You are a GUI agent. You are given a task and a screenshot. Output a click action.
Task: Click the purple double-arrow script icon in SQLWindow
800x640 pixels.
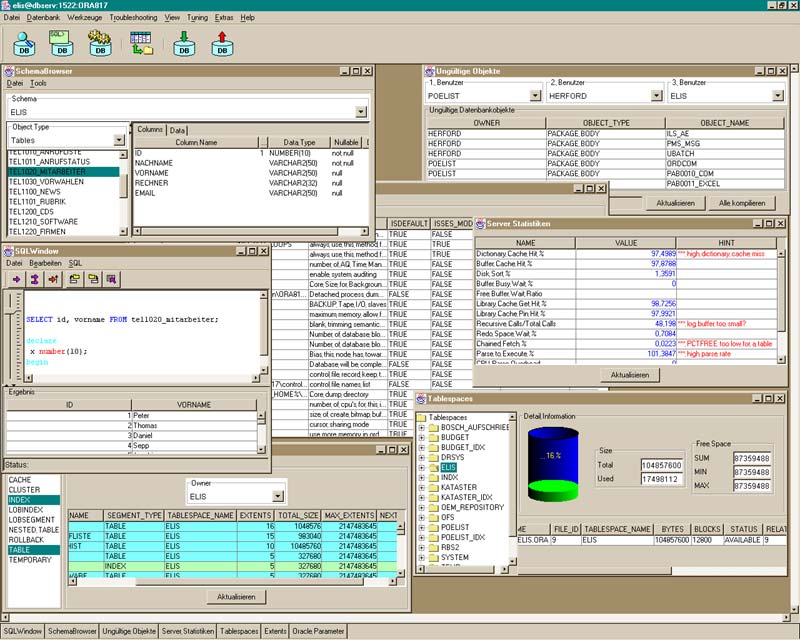(x=35, y=279)
